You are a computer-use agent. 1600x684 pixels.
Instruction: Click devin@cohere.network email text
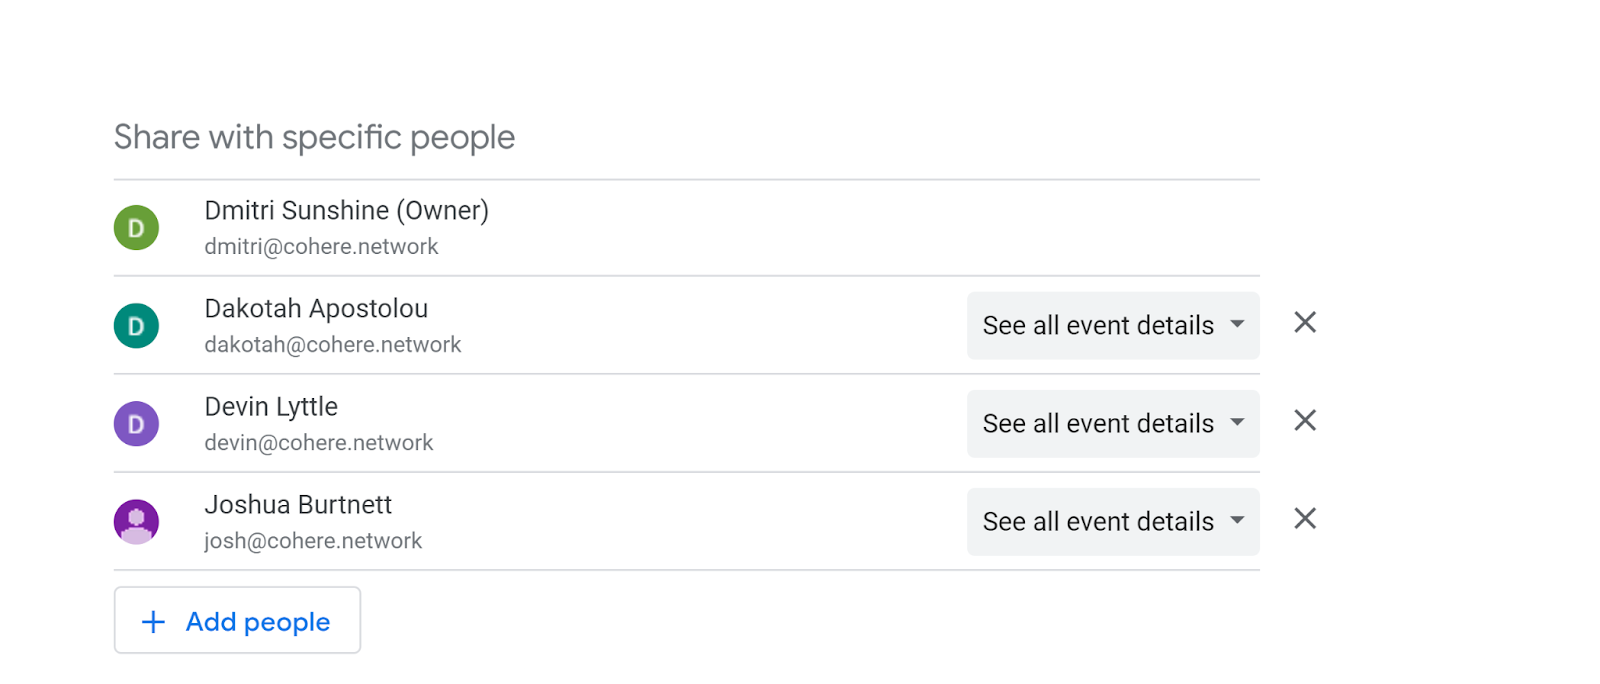(319, 443)
